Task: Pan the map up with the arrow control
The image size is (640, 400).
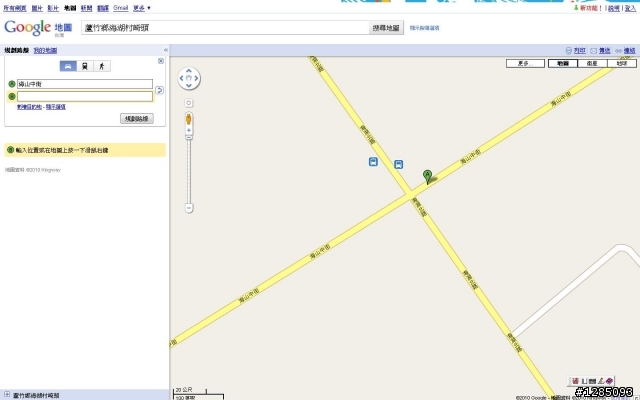Action: 189,71
